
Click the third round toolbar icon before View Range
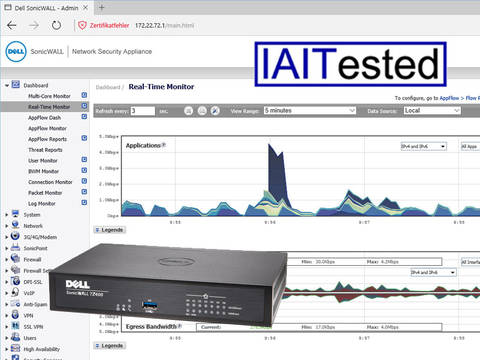pos(215,111)
